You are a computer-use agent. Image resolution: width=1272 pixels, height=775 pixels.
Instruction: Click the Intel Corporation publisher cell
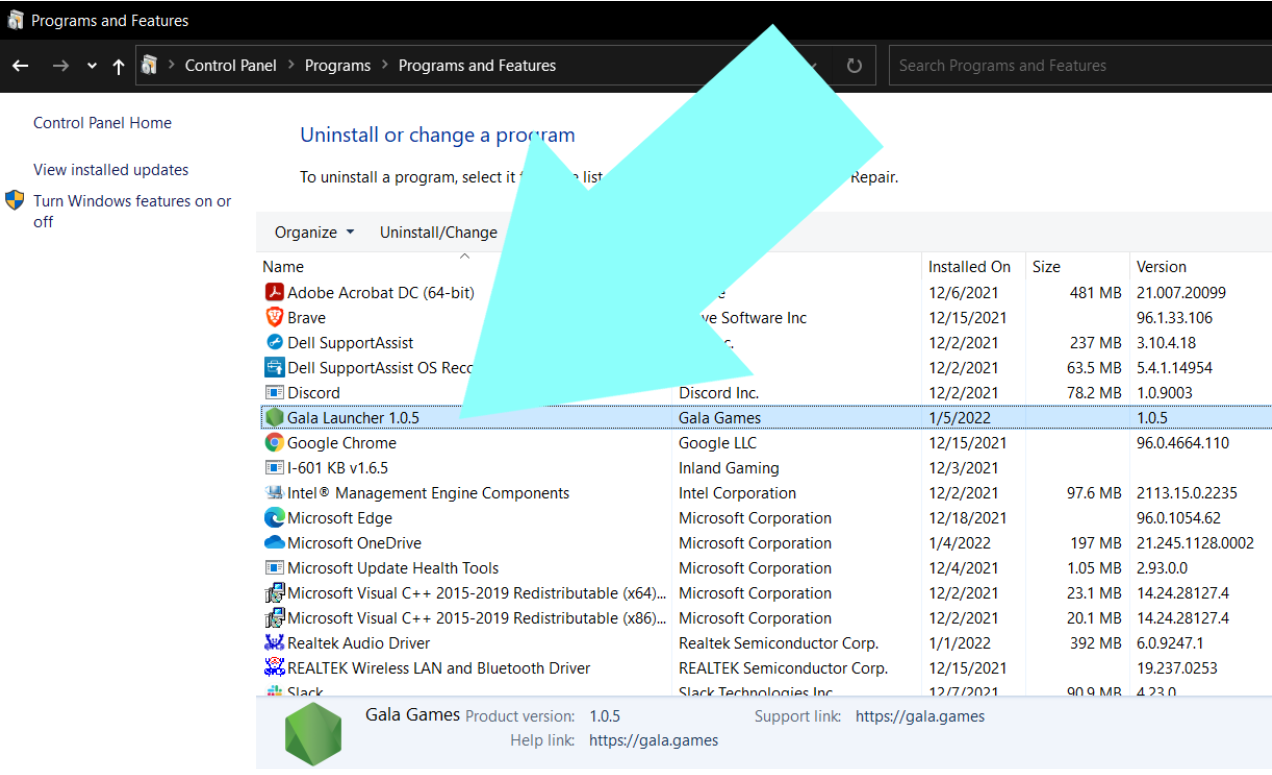point(737,493)
